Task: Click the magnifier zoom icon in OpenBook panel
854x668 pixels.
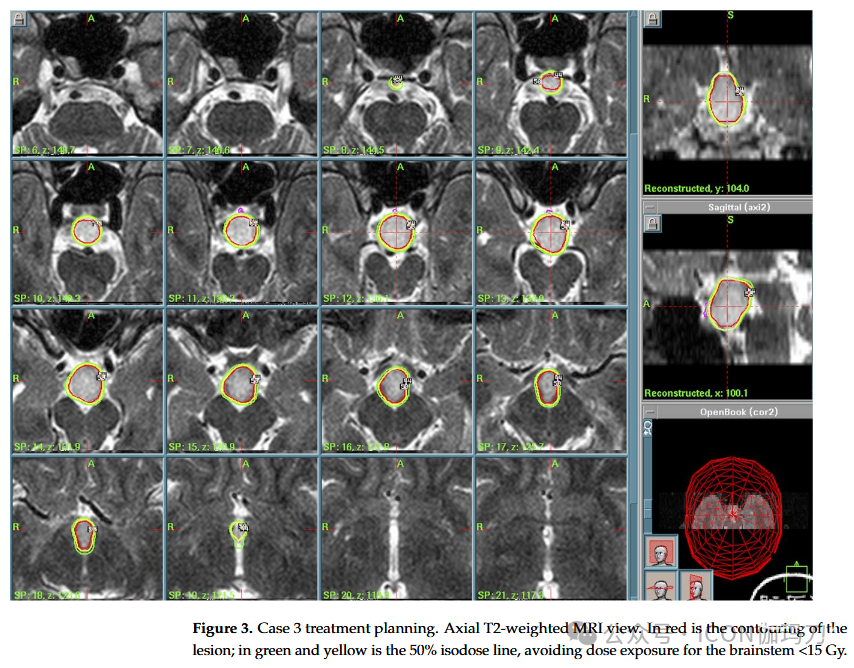Action: click(649, 427)
